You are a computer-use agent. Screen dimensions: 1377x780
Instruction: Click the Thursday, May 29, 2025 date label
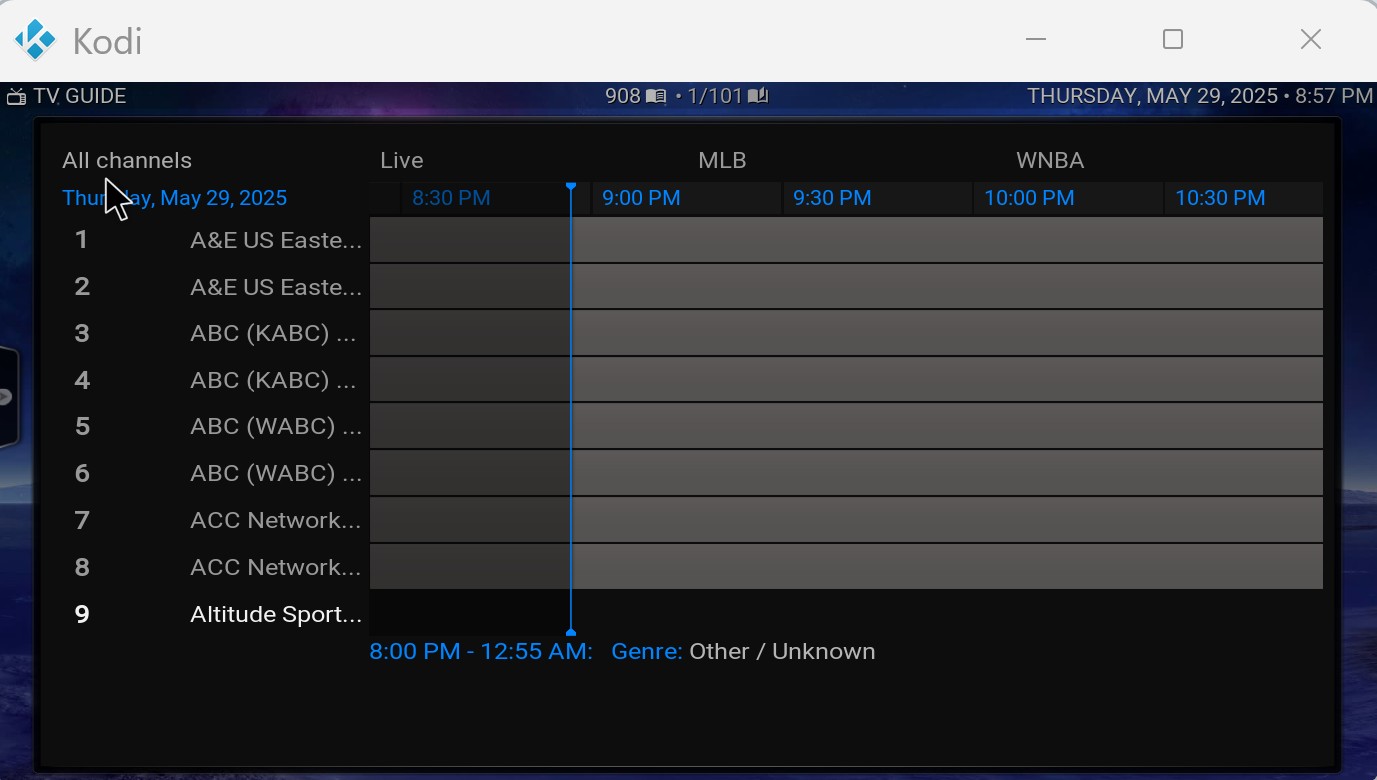tap(174, 198)
